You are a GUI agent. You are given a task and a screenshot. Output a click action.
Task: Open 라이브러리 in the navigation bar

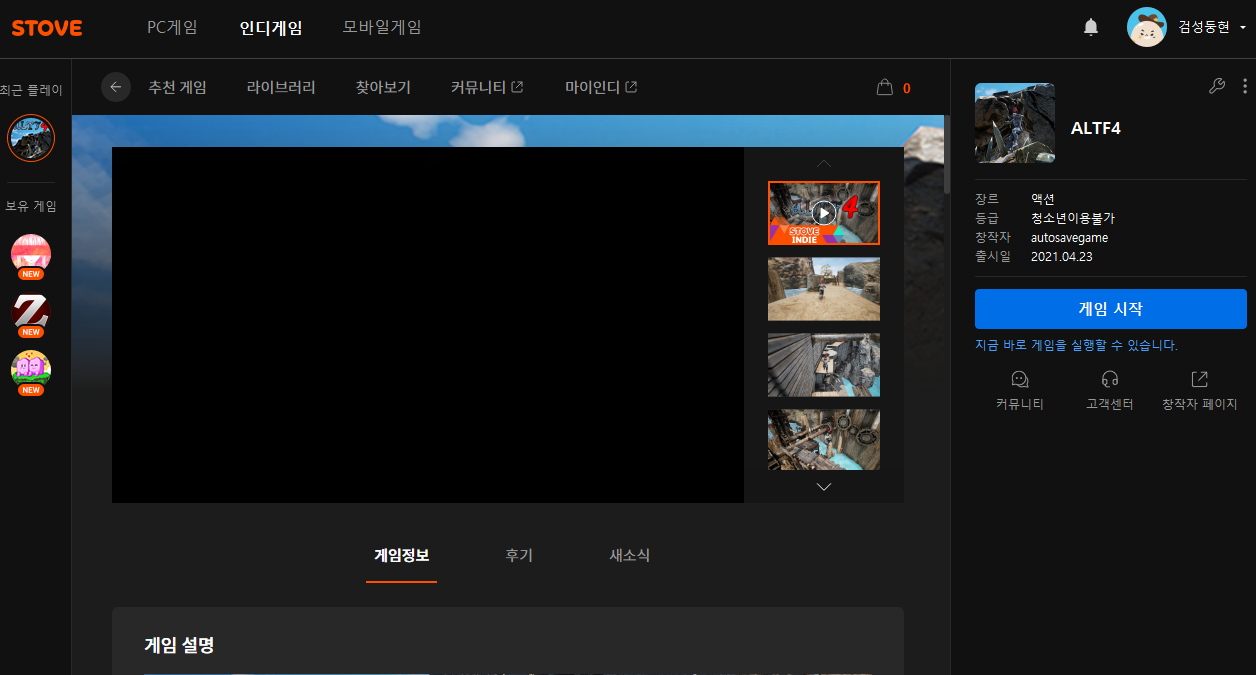[x=281, y=87]
